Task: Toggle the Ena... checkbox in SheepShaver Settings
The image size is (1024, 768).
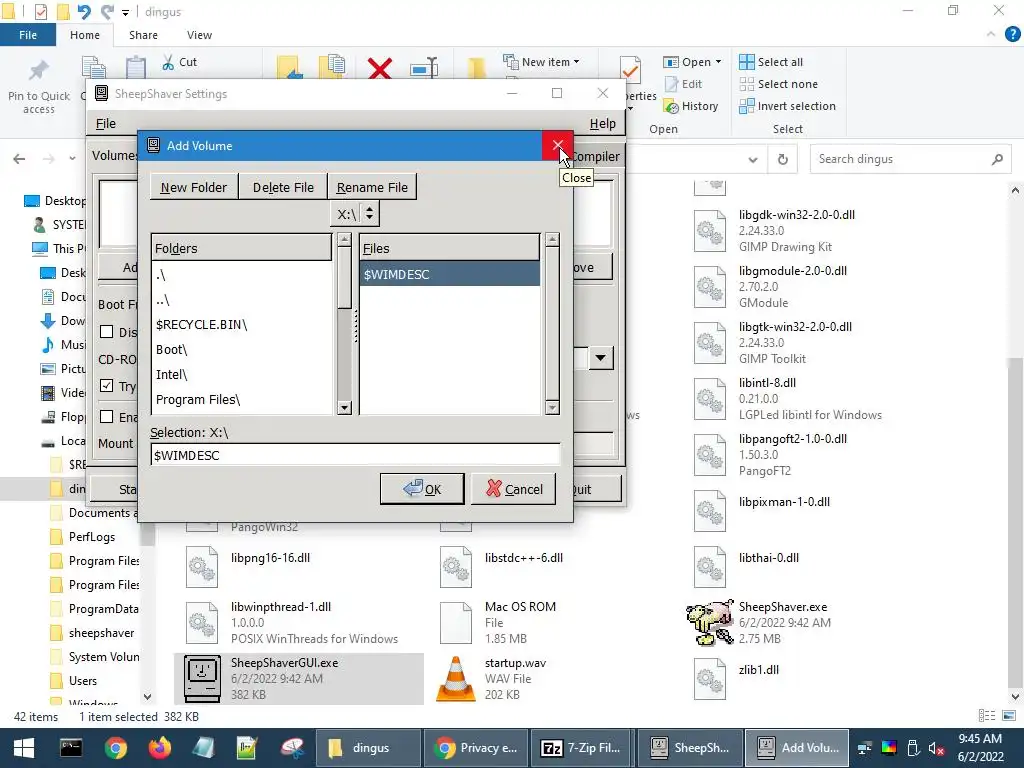Action: tap(106, 416)
